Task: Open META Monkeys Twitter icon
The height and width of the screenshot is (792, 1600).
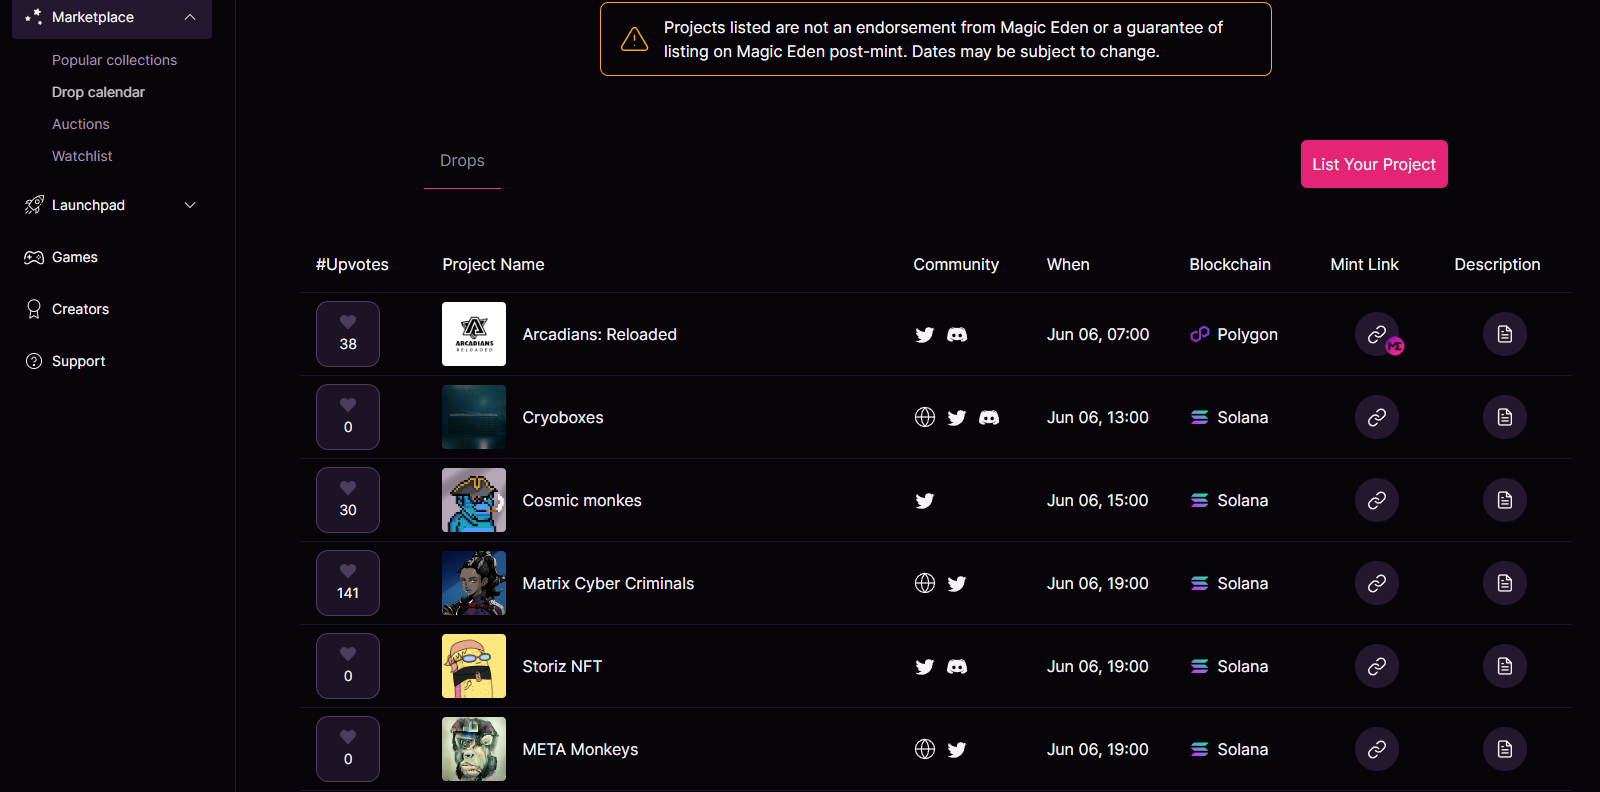Action: 956,750
